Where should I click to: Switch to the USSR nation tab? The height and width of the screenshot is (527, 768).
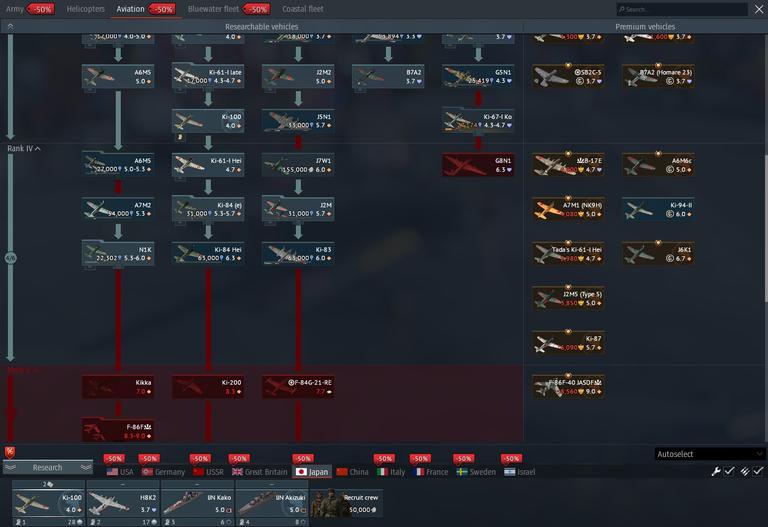(209, 472)
